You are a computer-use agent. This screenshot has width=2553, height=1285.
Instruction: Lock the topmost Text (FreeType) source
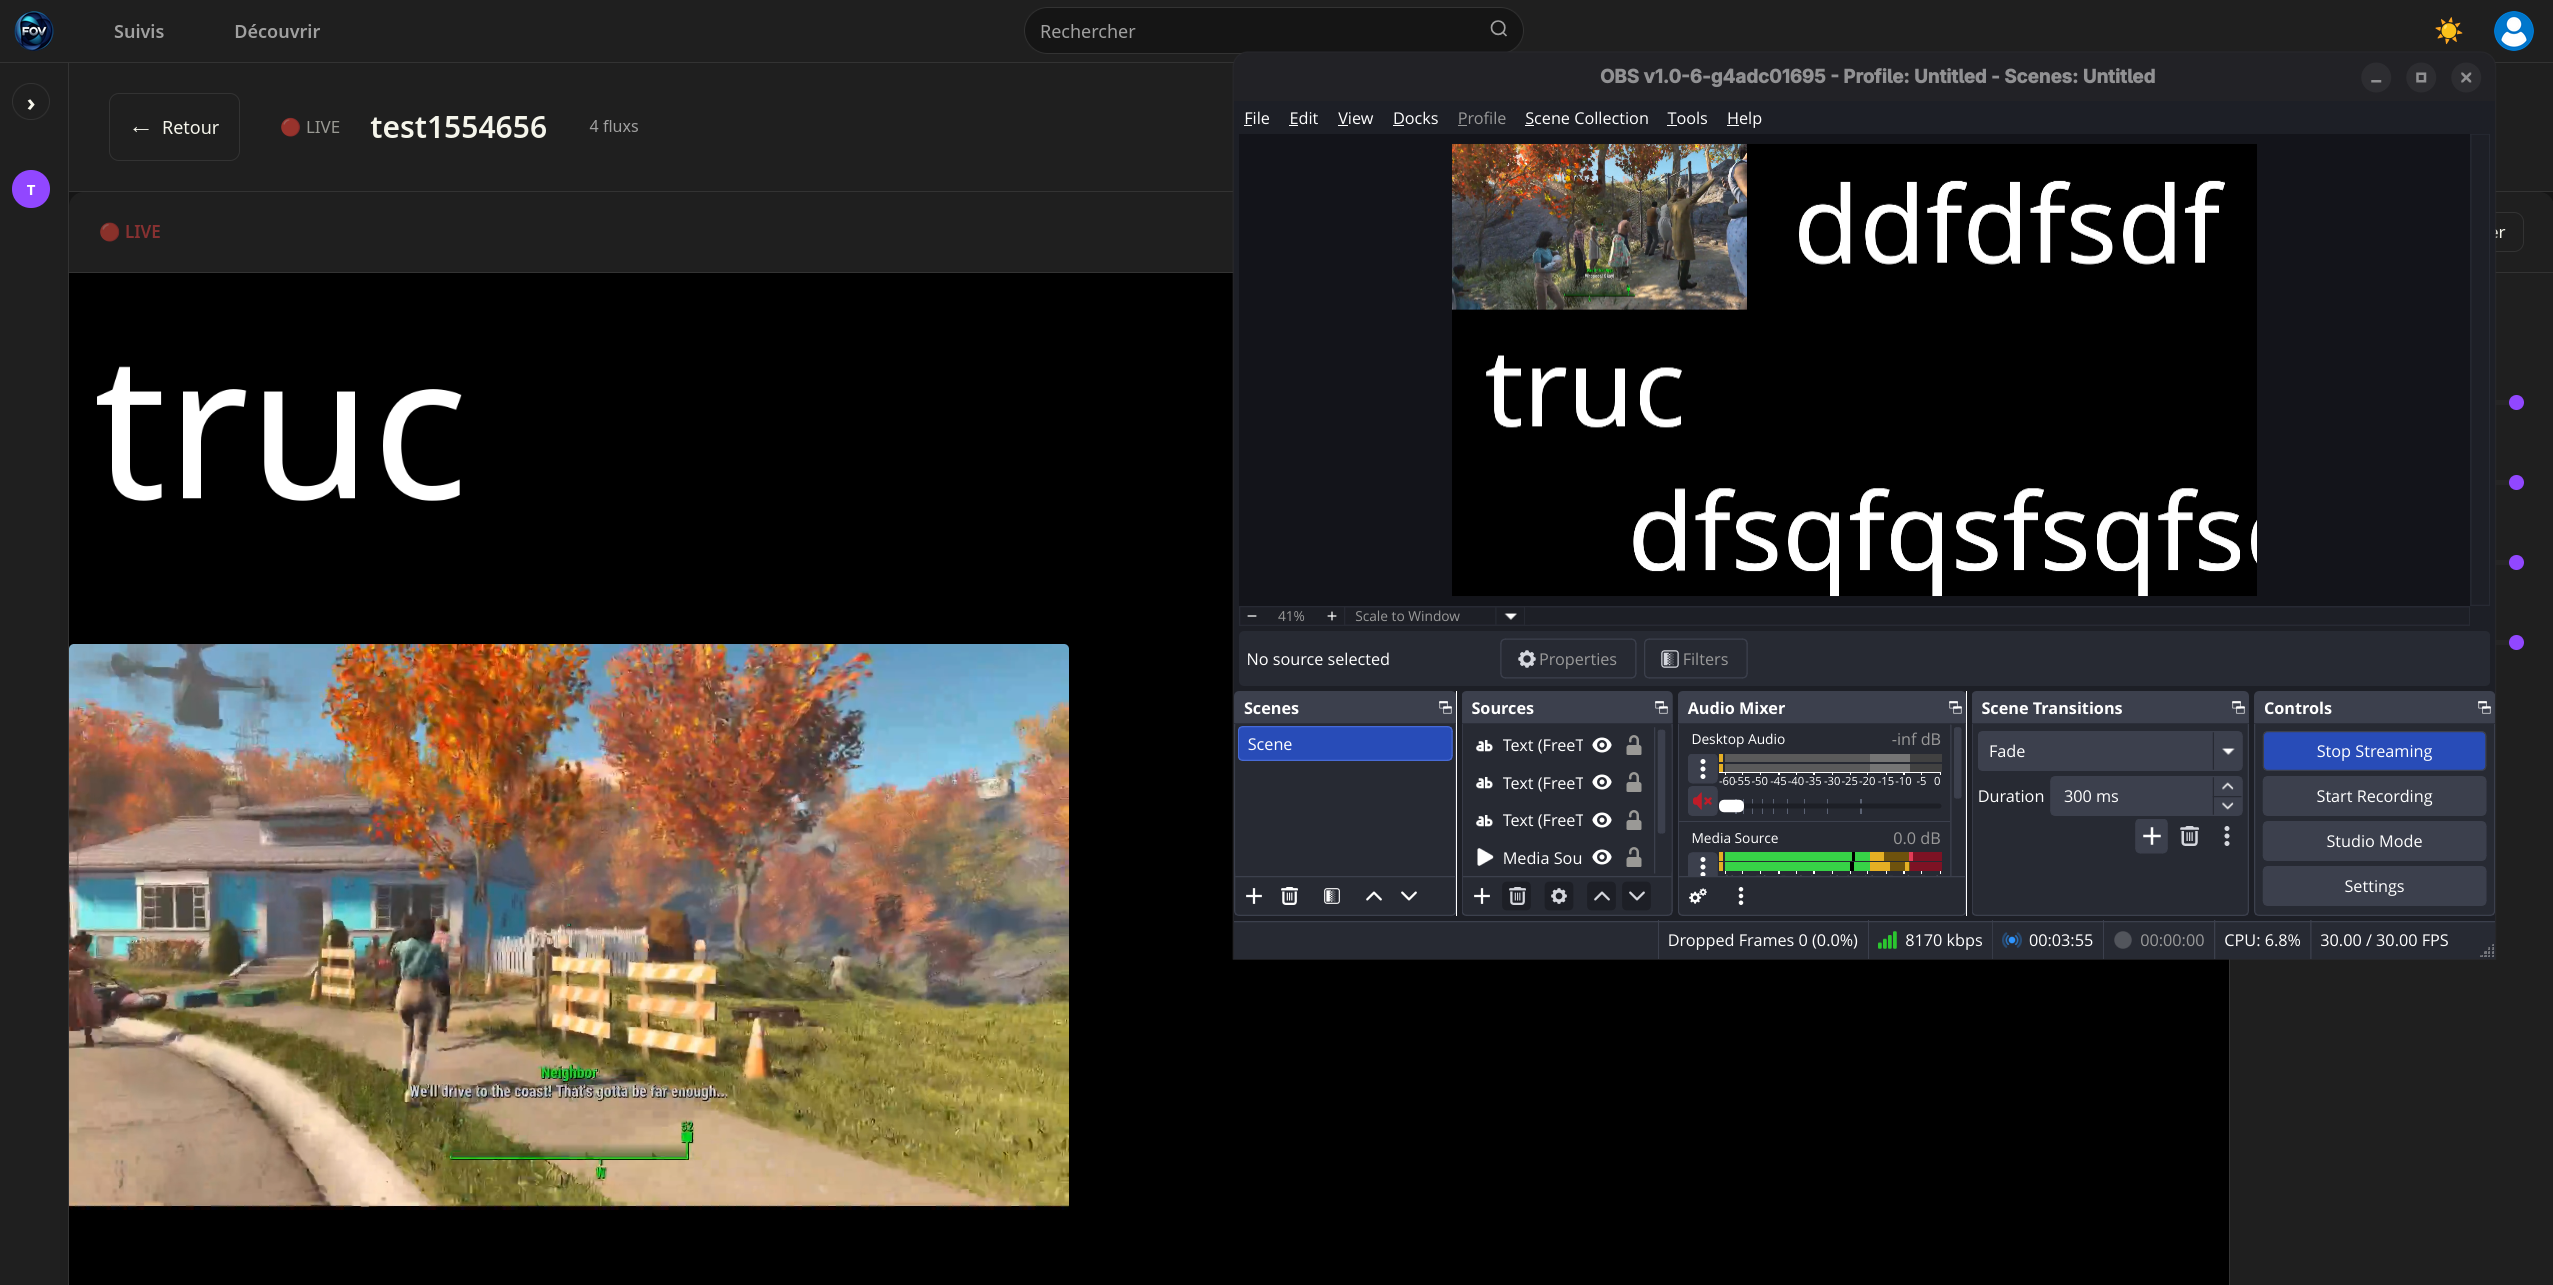pos(1634,745)
